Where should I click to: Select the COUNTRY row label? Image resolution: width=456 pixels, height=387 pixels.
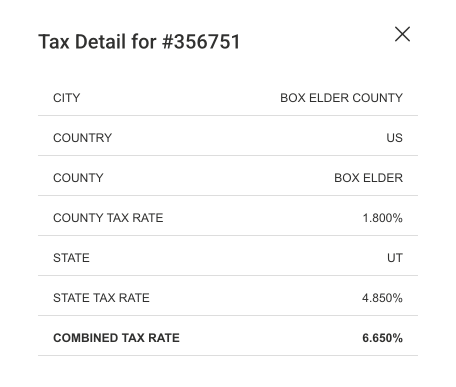pyautogui.click(x=82, y=138)
